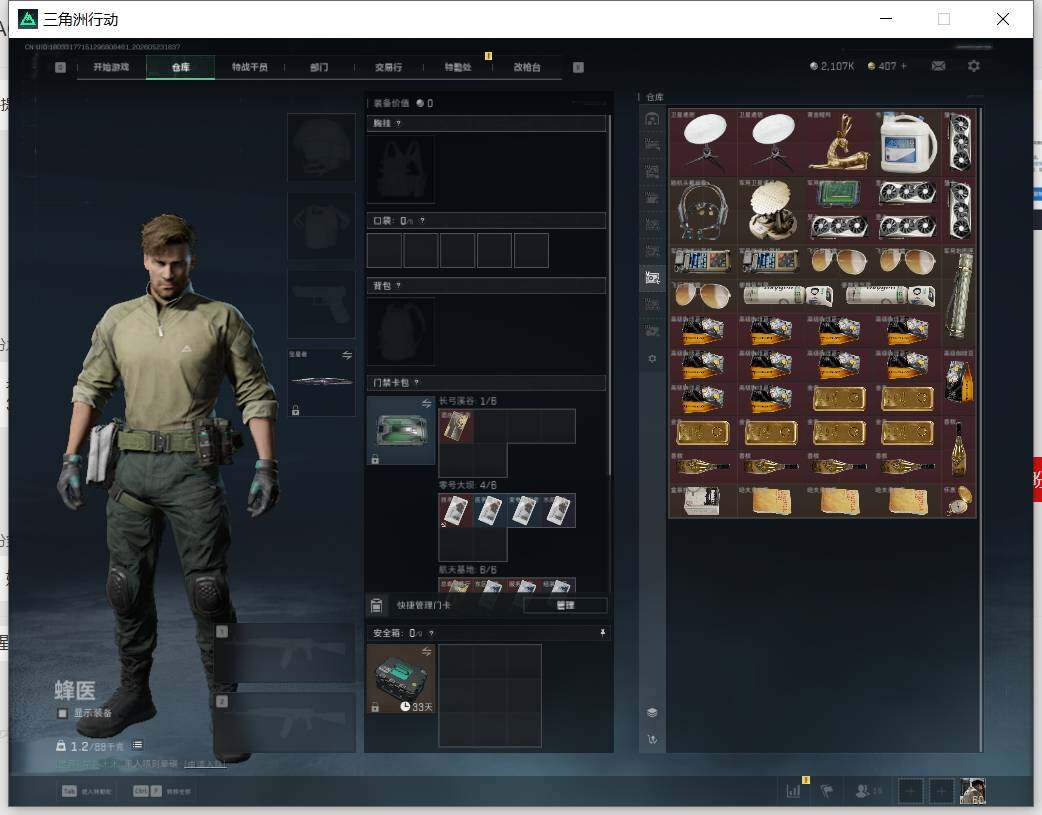This screenshot has width=1042, height=815.
Task: Select the empty primary weapon slot 1
Action: pyautogui.click(x=285, y=653)
